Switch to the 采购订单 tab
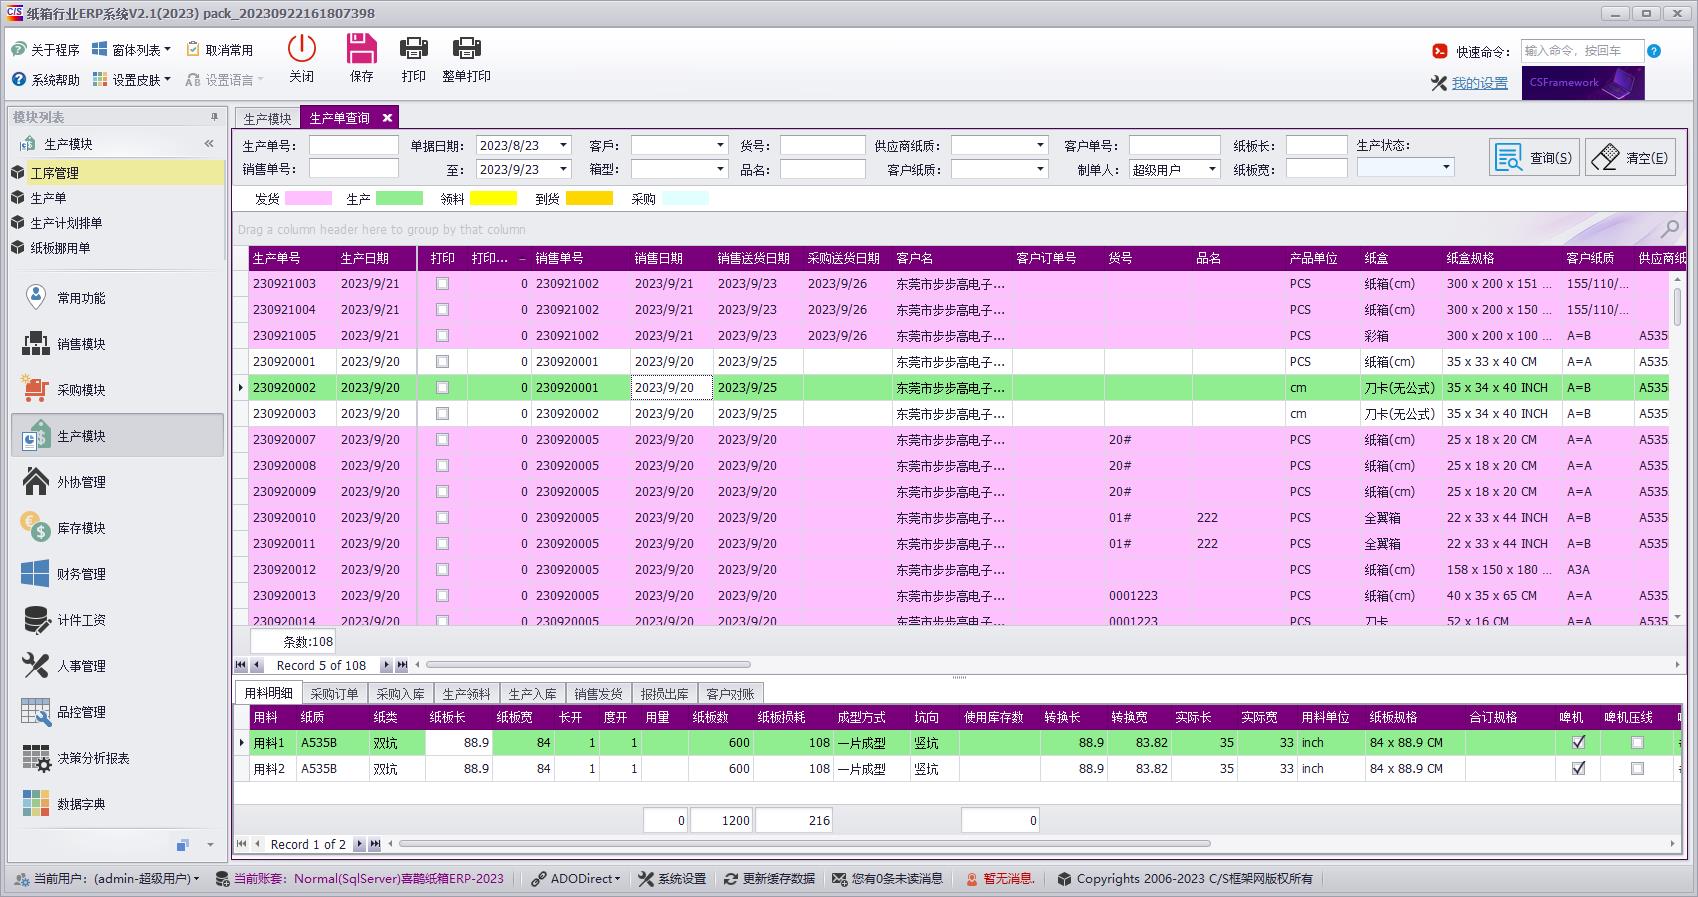This screenshot has width=1698, height=897. 334,693
